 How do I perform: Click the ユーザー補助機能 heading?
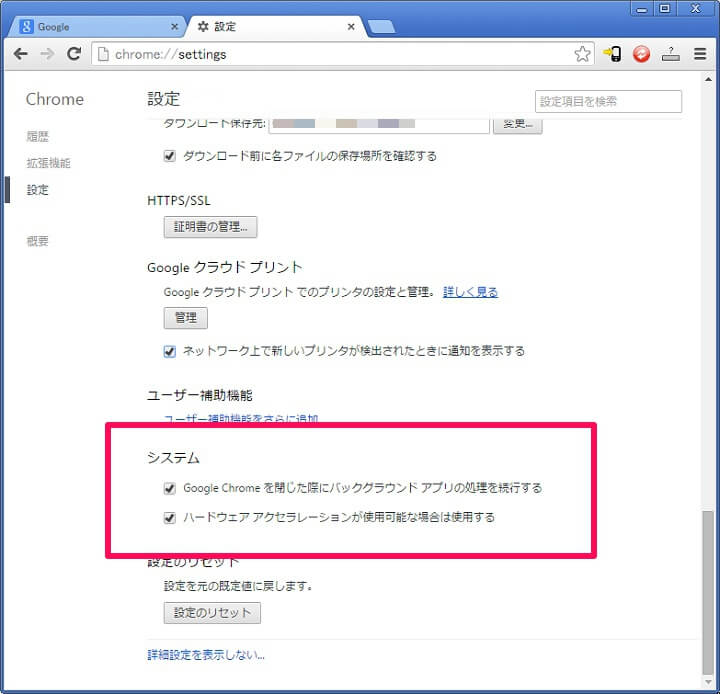click(x=200, y=395)
